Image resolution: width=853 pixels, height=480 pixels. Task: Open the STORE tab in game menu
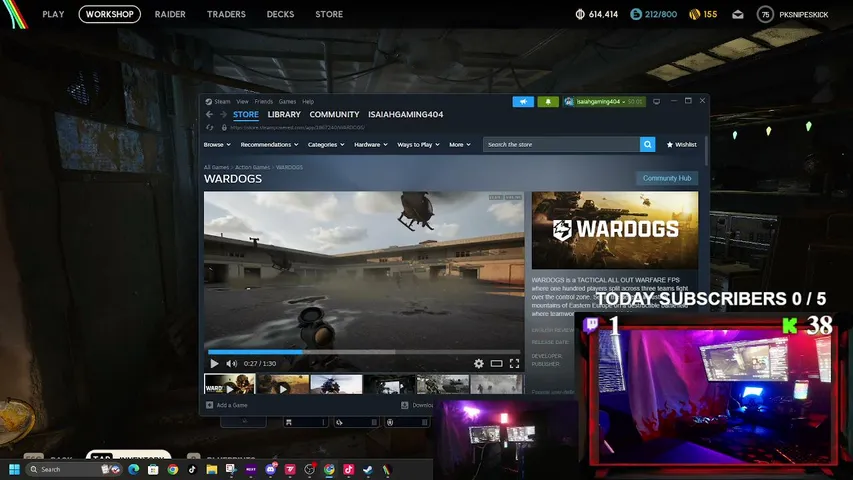[x=329, y=14]
